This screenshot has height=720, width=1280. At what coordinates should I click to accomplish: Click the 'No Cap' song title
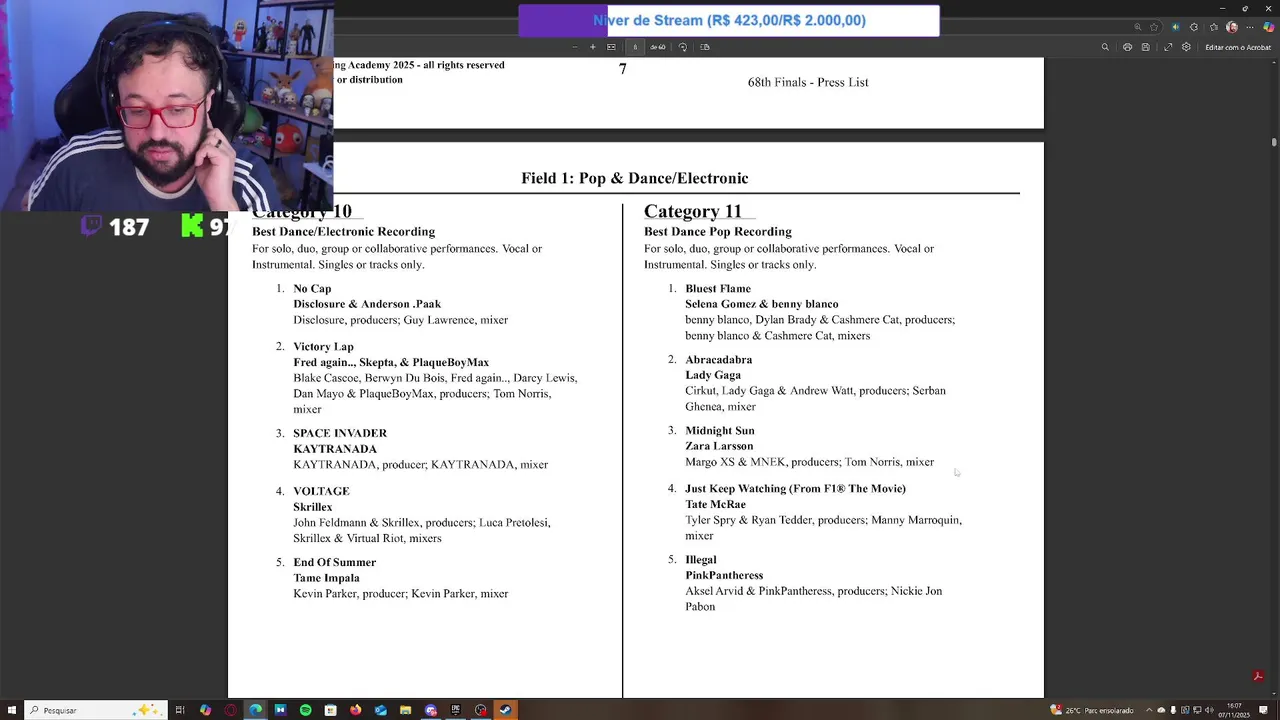click(312, 289)
